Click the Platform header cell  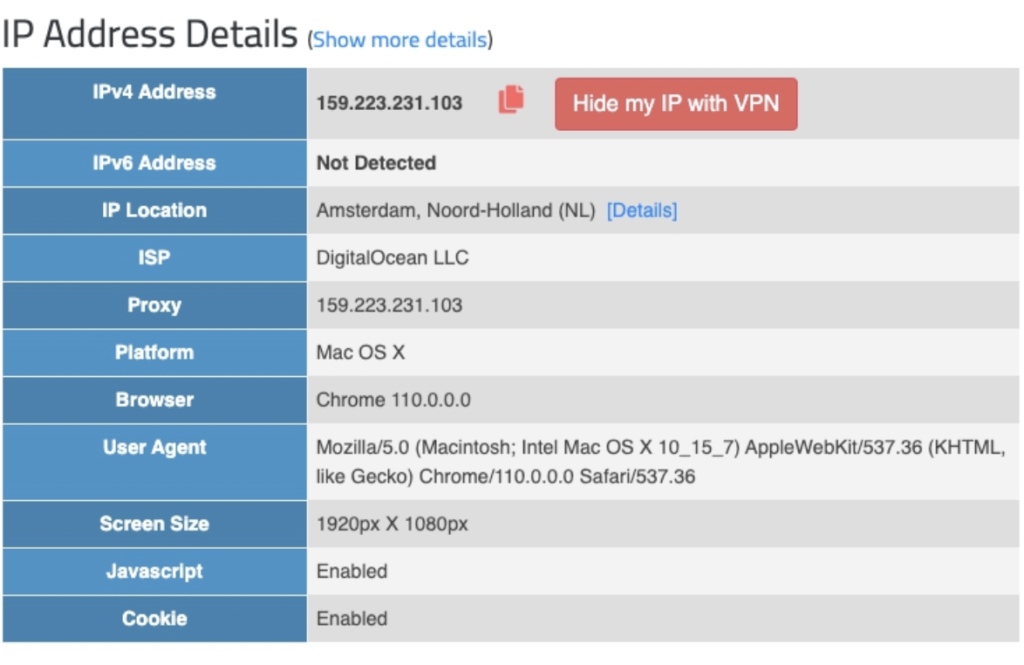click(155, 353)
